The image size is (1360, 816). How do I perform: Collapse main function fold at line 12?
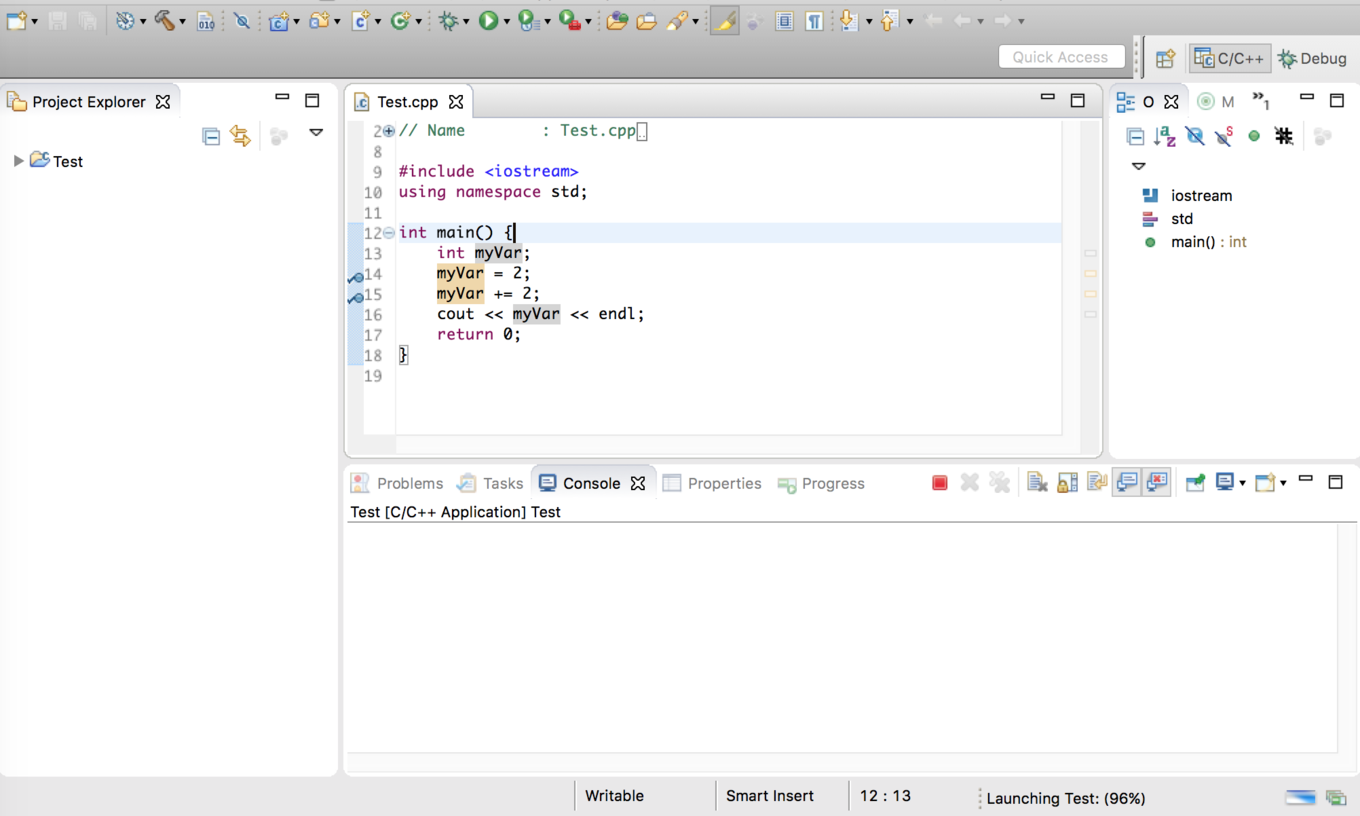pos(389,233)
